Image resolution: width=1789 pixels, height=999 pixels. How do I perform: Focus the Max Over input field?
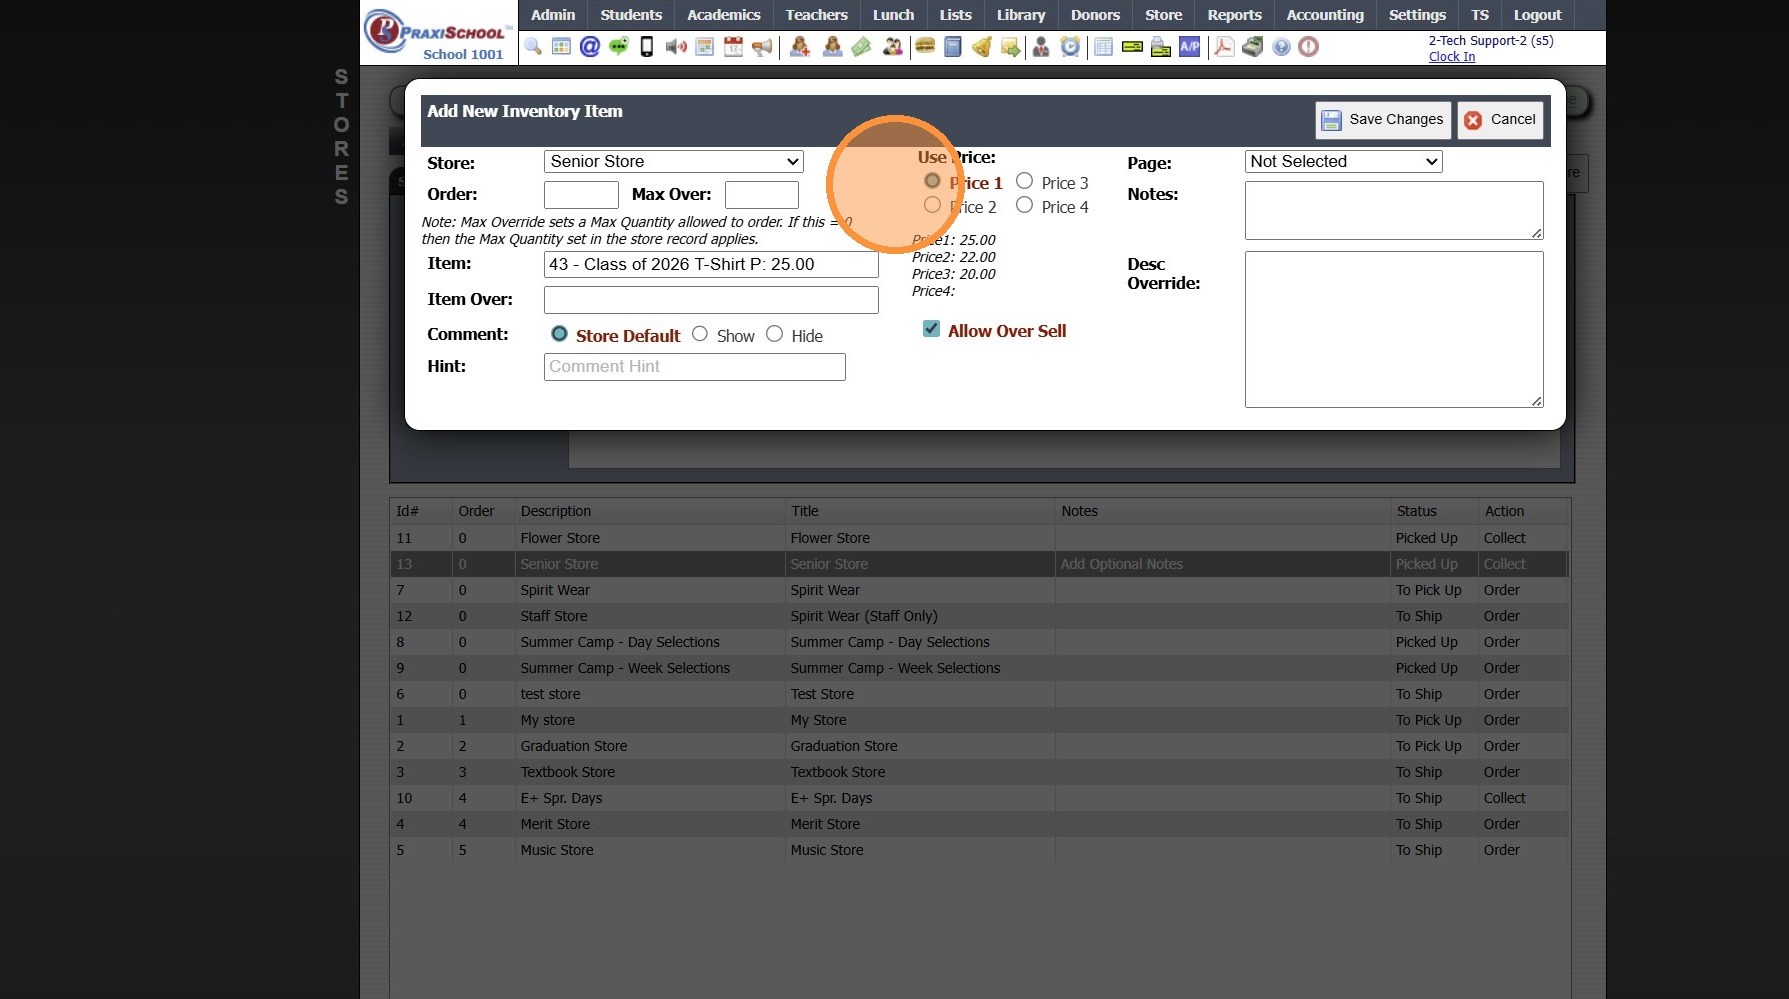762,195
